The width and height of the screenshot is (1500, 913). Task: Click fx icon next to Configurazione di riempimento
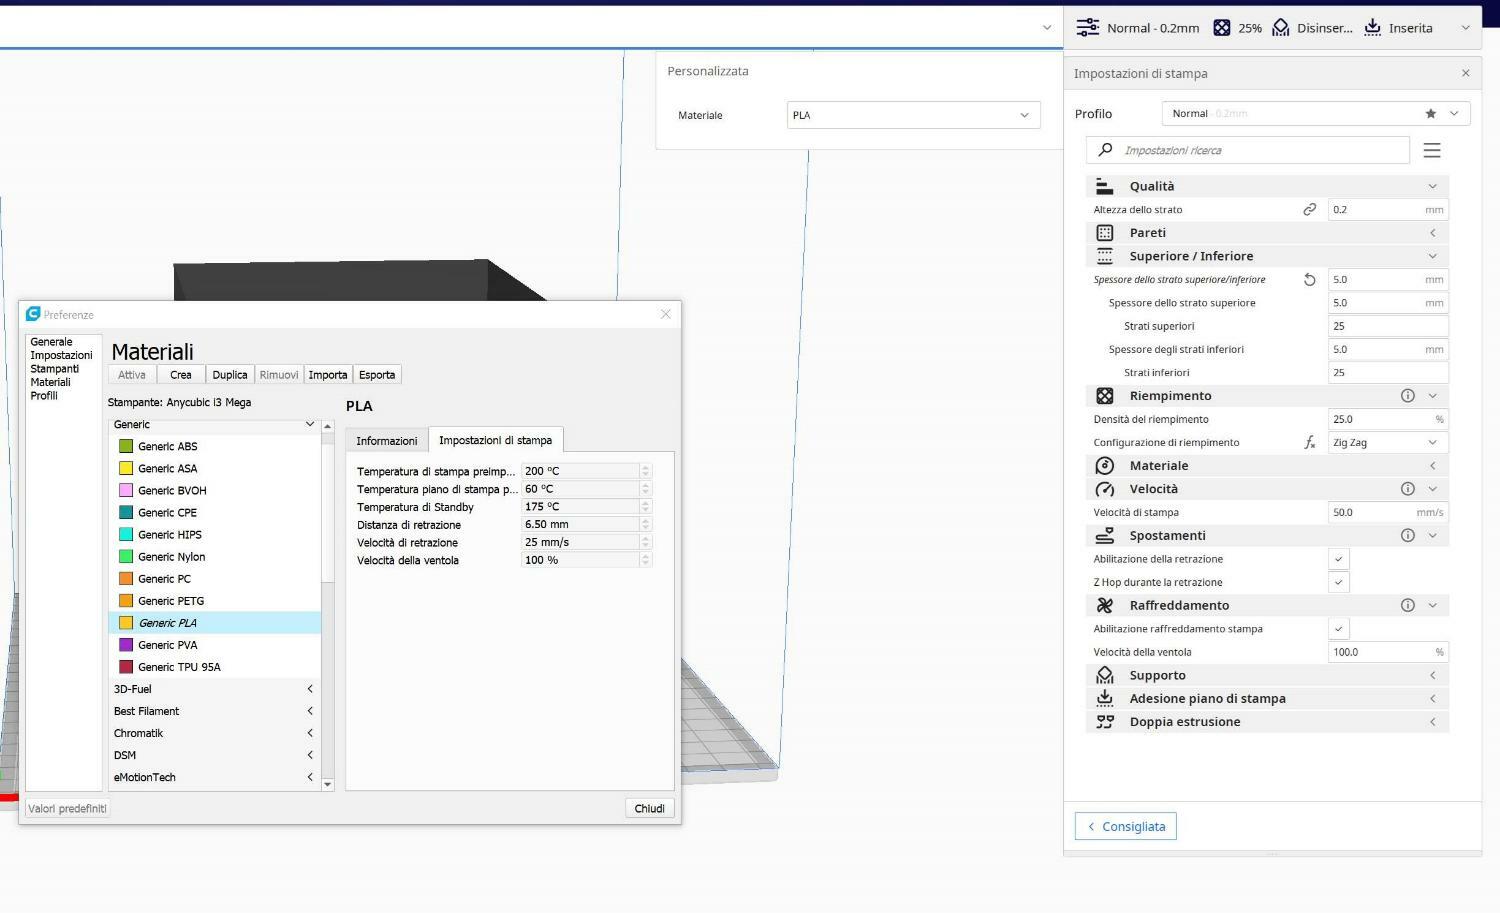tap(1309, 442)
